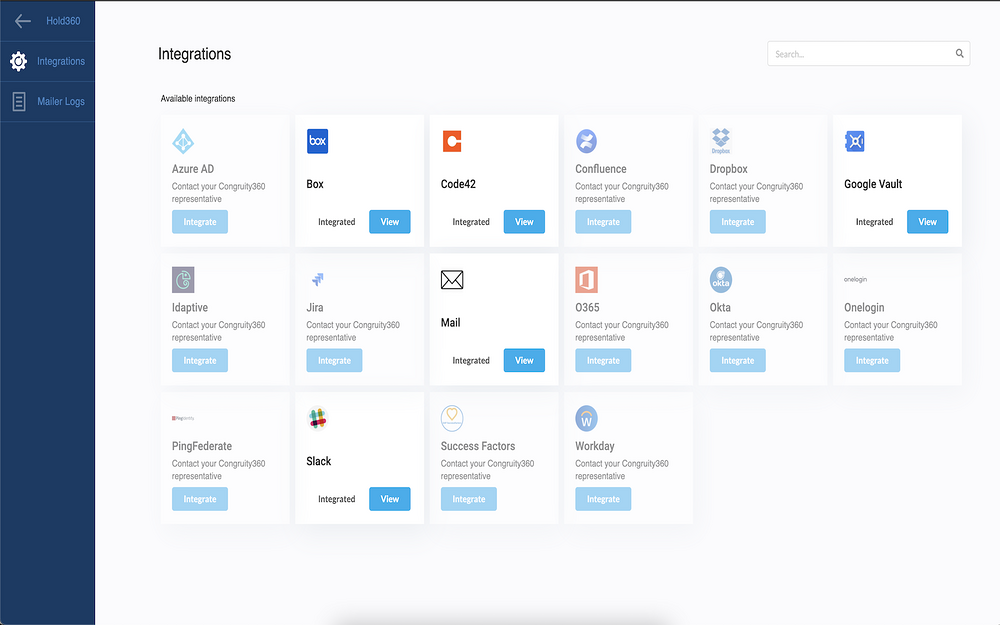Click Integrate on Success Factors card
This screenshot has width=1000, height=625.
click(x=469, y=499)
